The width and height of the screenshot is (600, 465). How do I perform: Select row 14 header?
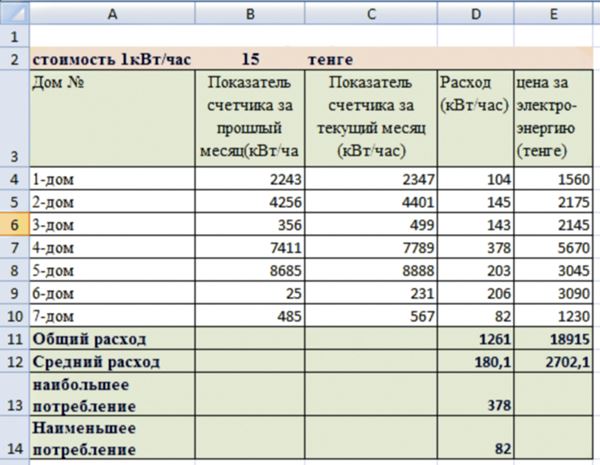(x=15, y=437)
